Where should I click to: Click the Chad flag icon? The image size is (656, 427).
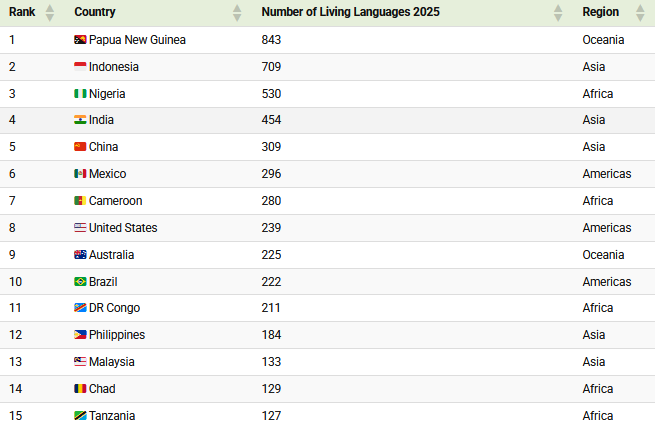[x=80, y=389]
